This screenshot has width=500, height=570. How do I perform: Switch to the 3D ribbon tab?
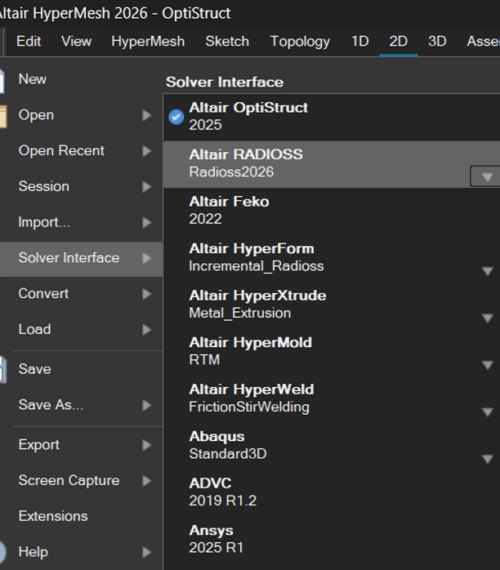(x=437, y=41)
